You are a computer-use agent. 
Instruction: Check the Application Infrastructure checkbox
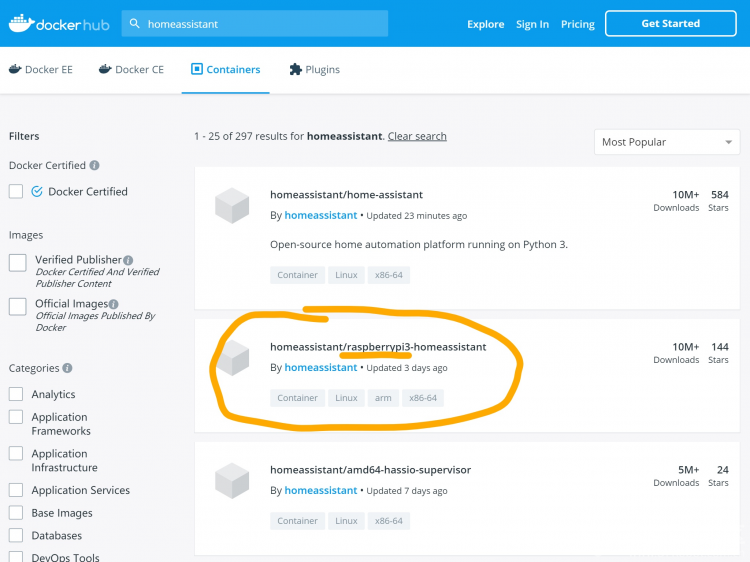click(16, 453)
